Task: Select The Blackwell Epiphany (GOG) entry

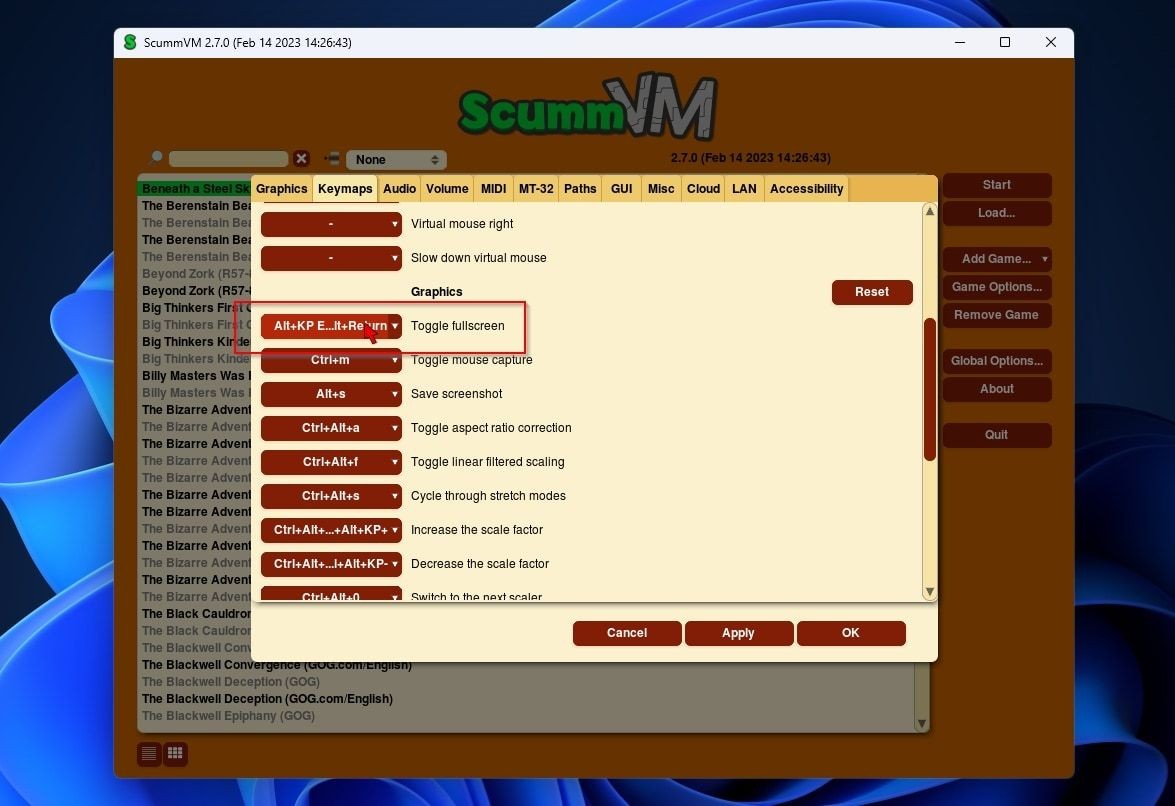Action: [x=229, y=716]
